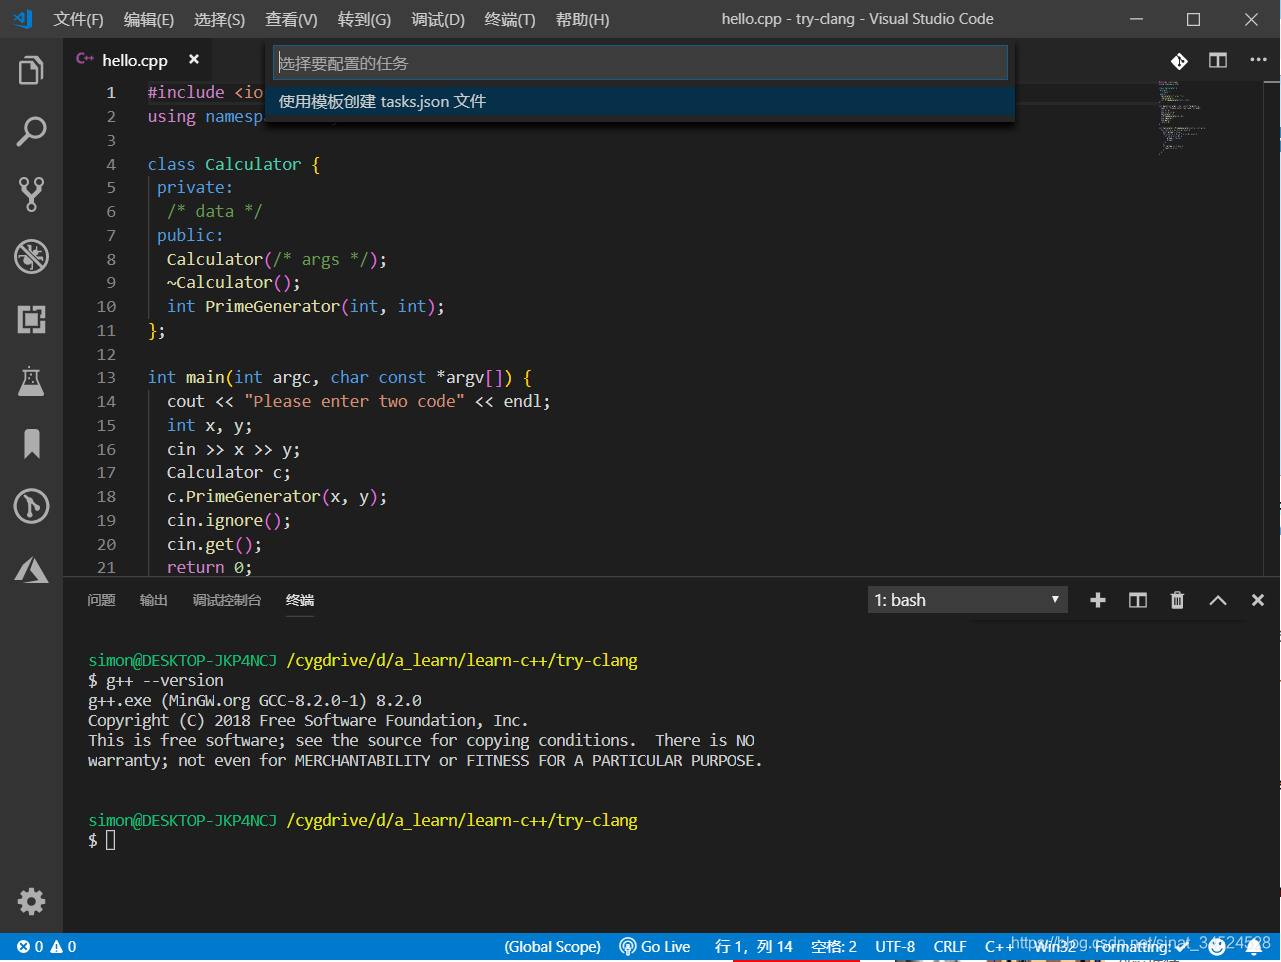Screen dimensions: 1281x962
Task: Click line number 13 in the gutter
Action: point(106,378)
